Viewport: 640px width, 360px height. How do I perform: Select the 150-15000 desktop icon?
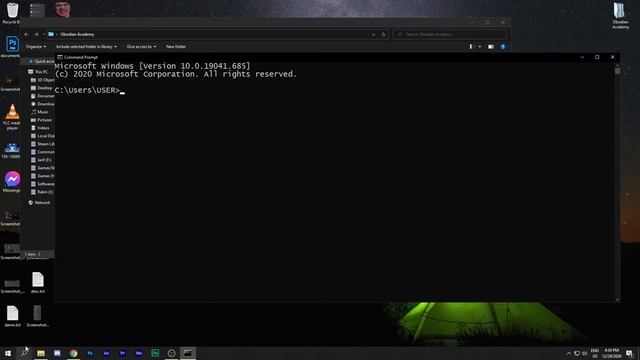pos(11,151)
